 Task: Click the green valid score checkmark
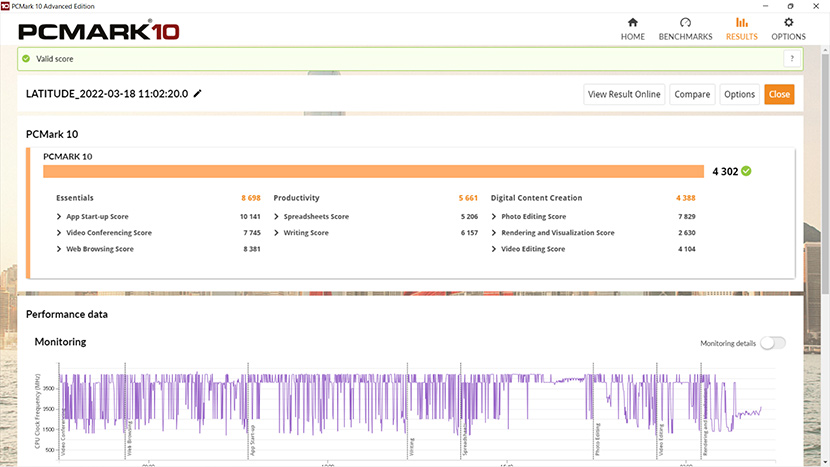click(27, 59)
